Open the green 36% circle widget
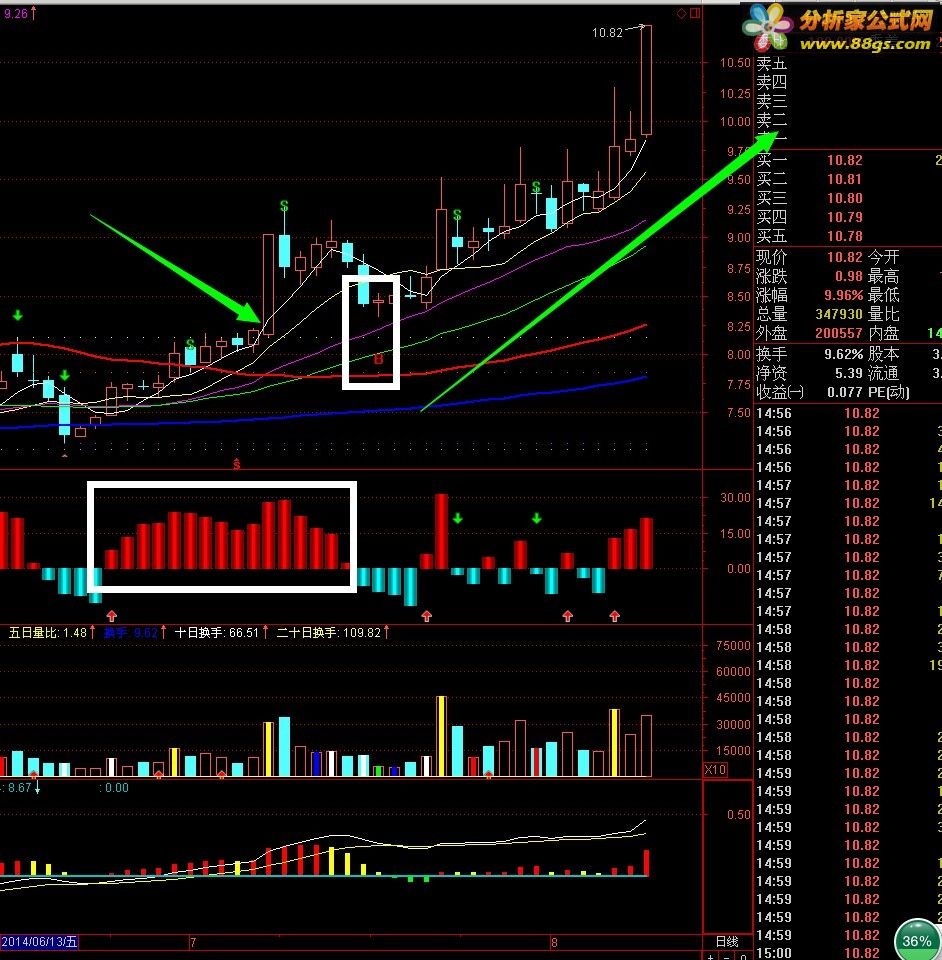Screen dimensions: 942x960 (x=917, y=939)
